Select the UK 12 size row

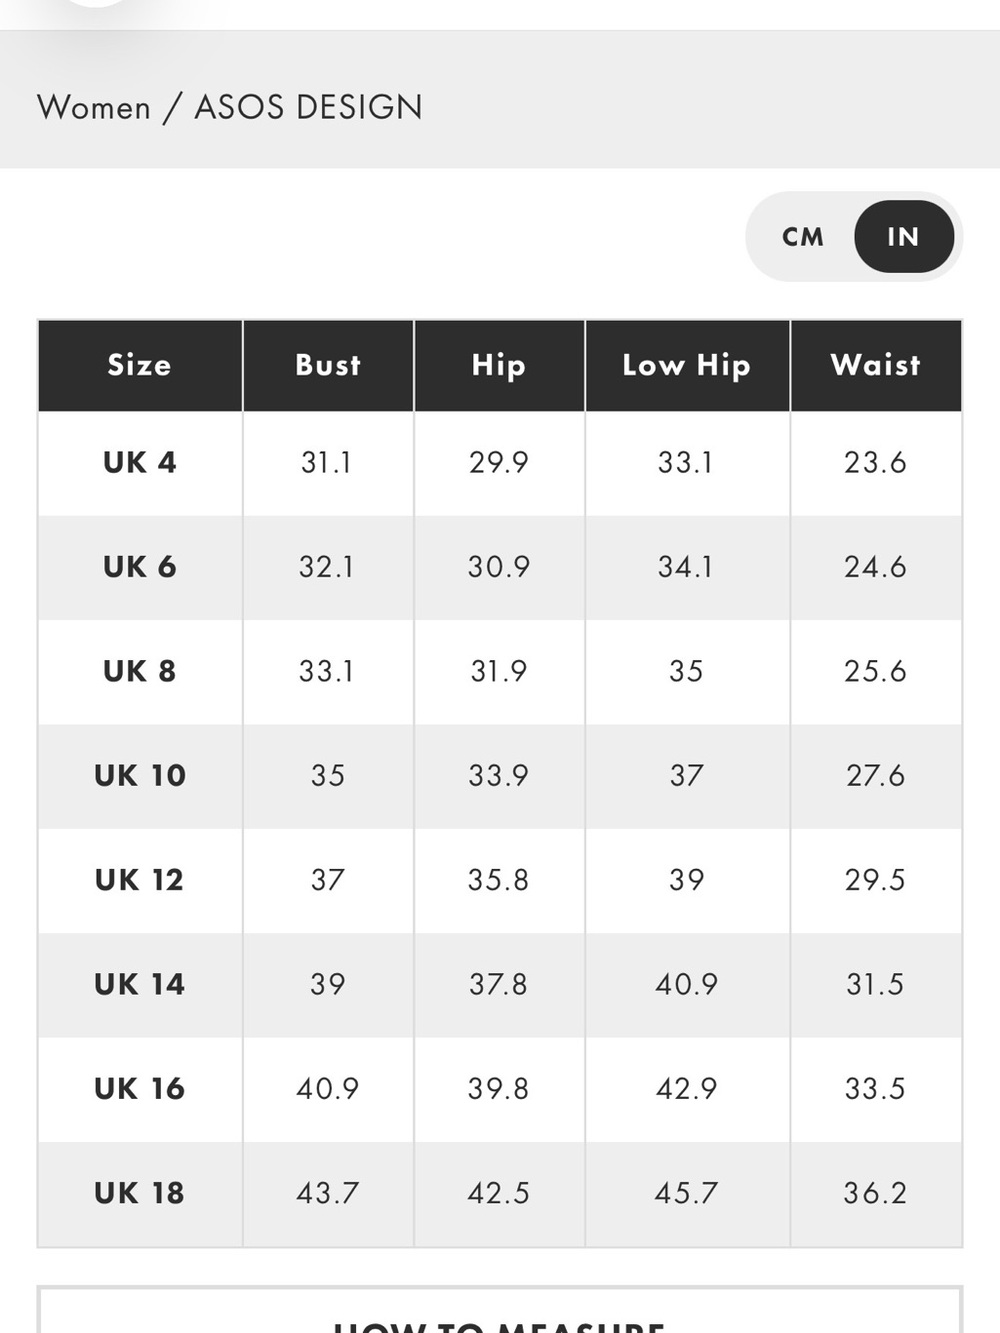point(500,881)
